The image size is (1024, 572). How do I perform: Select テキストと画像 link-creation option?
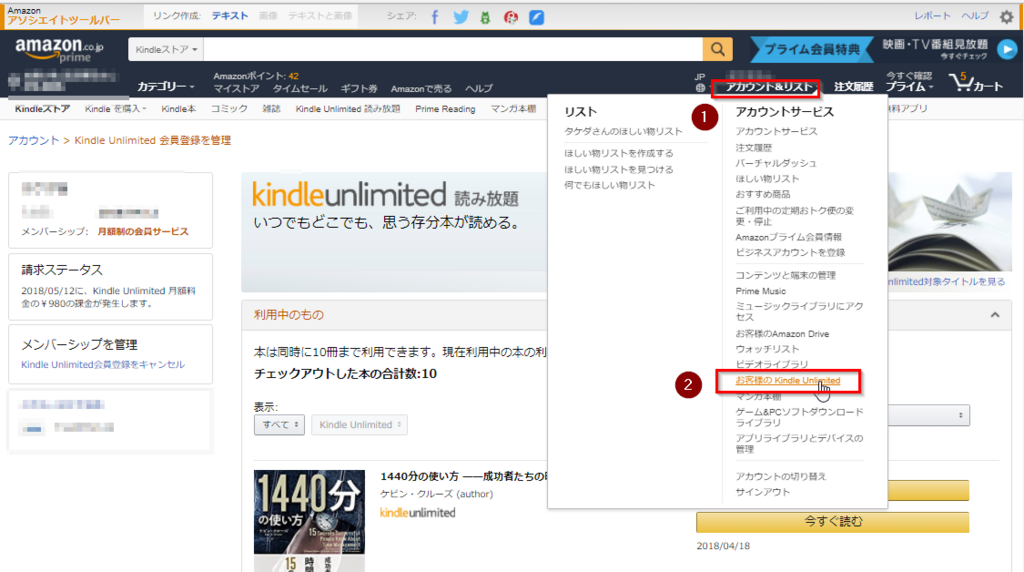(x=320, y=16)
